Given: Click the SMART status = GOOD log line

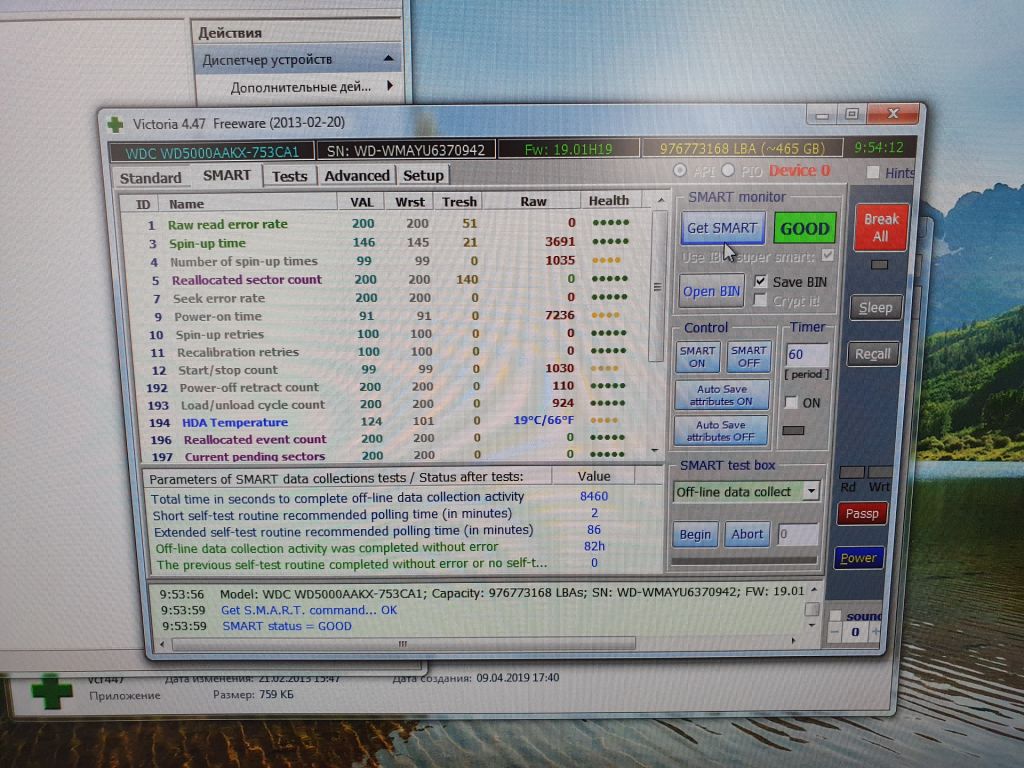Looking at the screenshot, I should pyautogui.click(x=287, y=626).
